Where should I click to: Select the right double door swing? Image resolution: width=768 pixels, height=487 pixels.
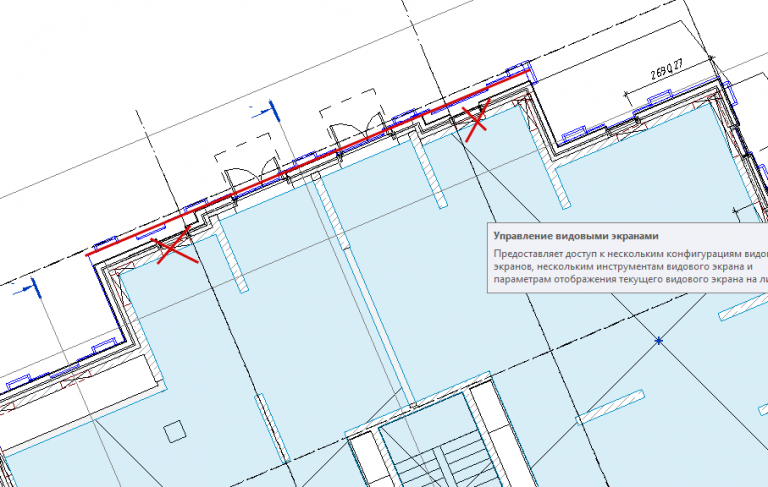(x=357, y=130)
